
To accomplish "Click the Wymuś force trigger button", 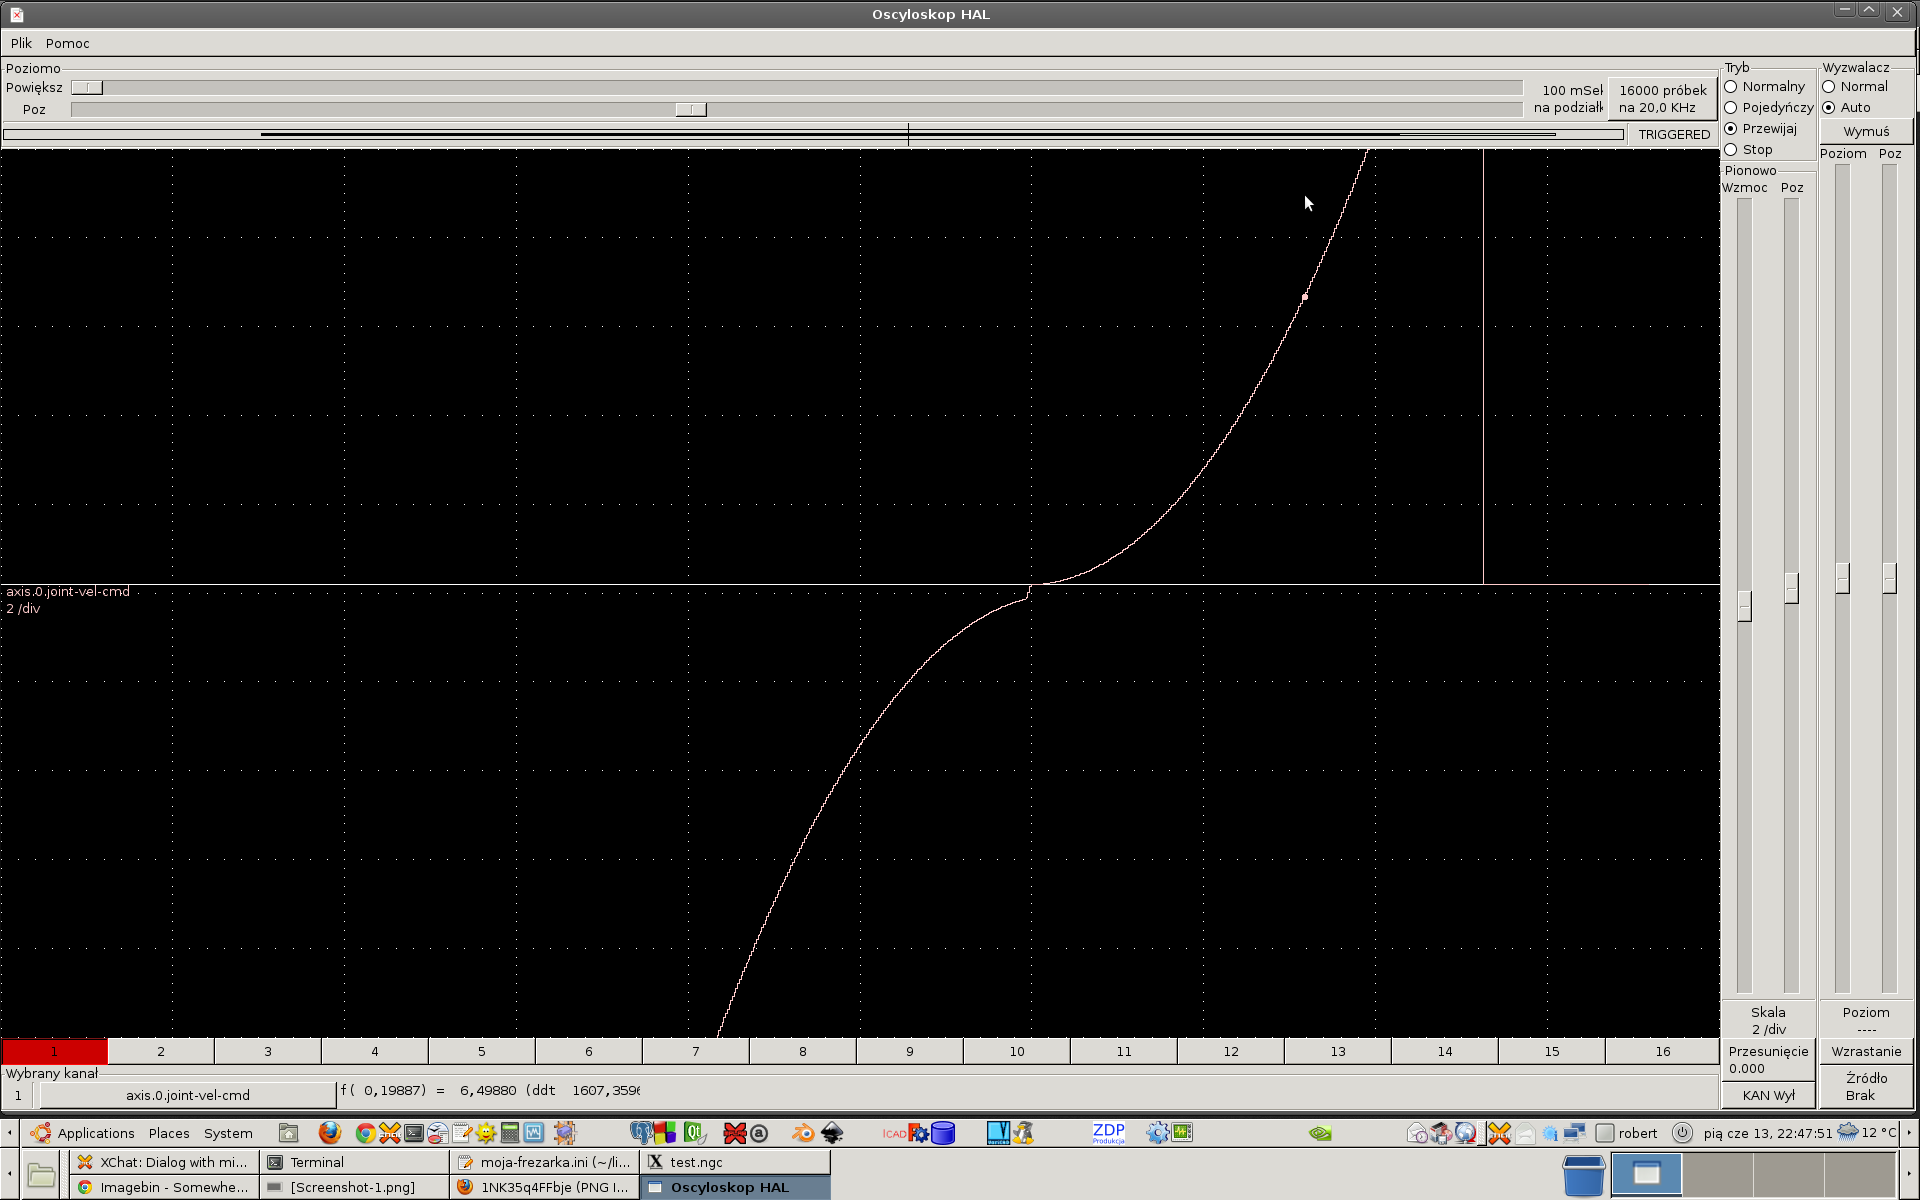I will [x=1866, y=132].
